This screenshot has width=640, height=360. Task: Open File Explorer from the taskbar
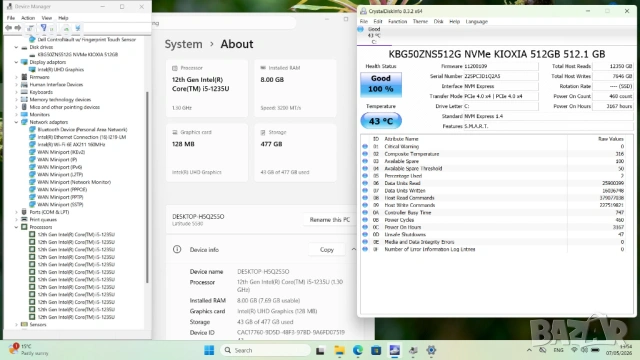(339, 350)
